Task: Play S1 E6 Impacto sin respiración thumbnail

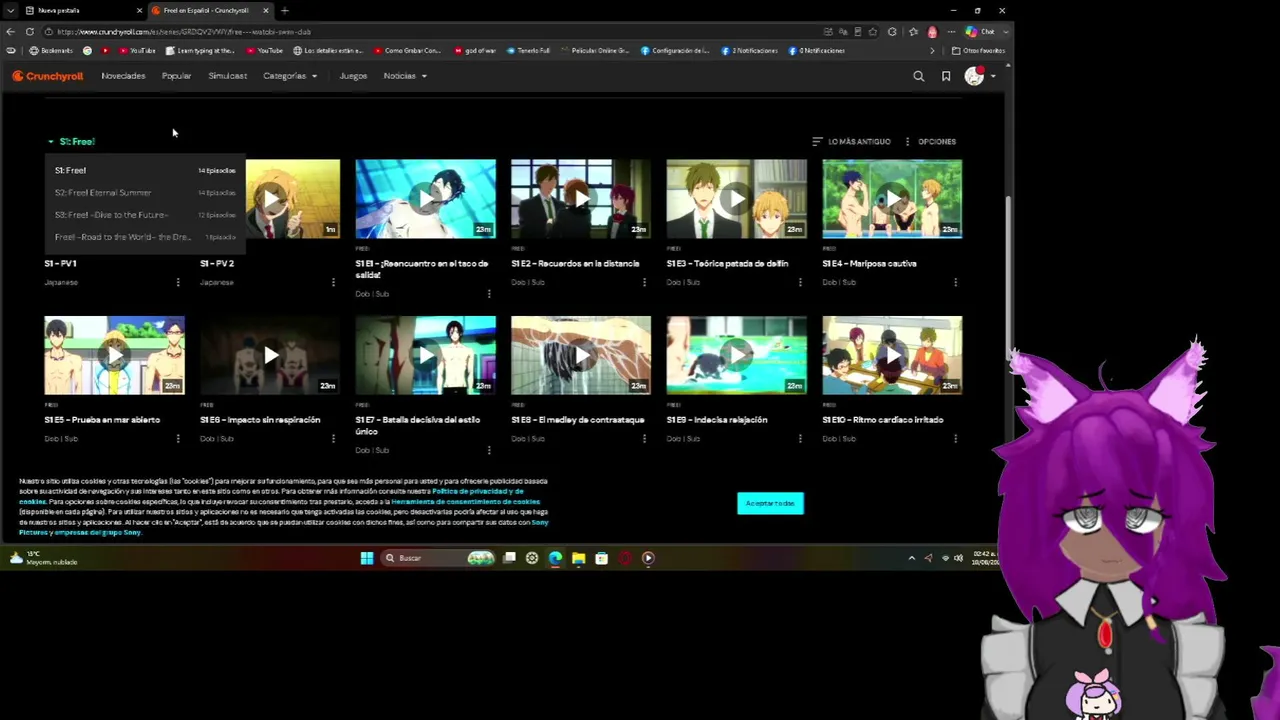Action: pyautogui.click(x=270, y=355)
